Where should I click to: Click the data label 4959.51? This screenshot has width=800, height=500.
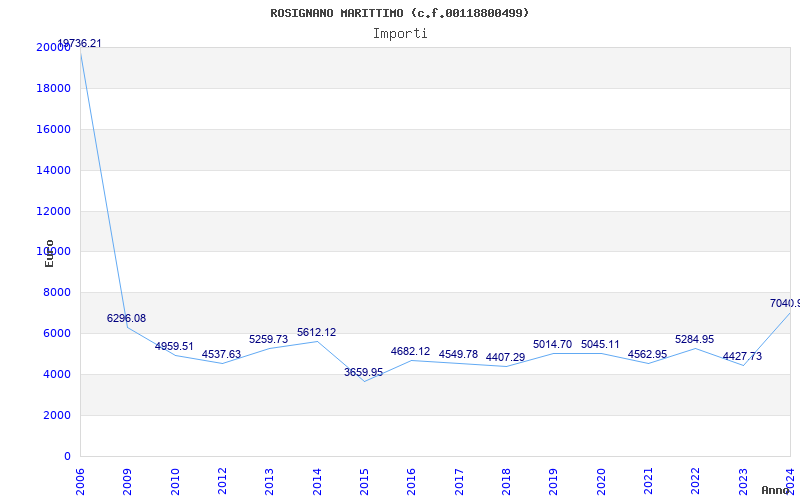pos(174,346)
